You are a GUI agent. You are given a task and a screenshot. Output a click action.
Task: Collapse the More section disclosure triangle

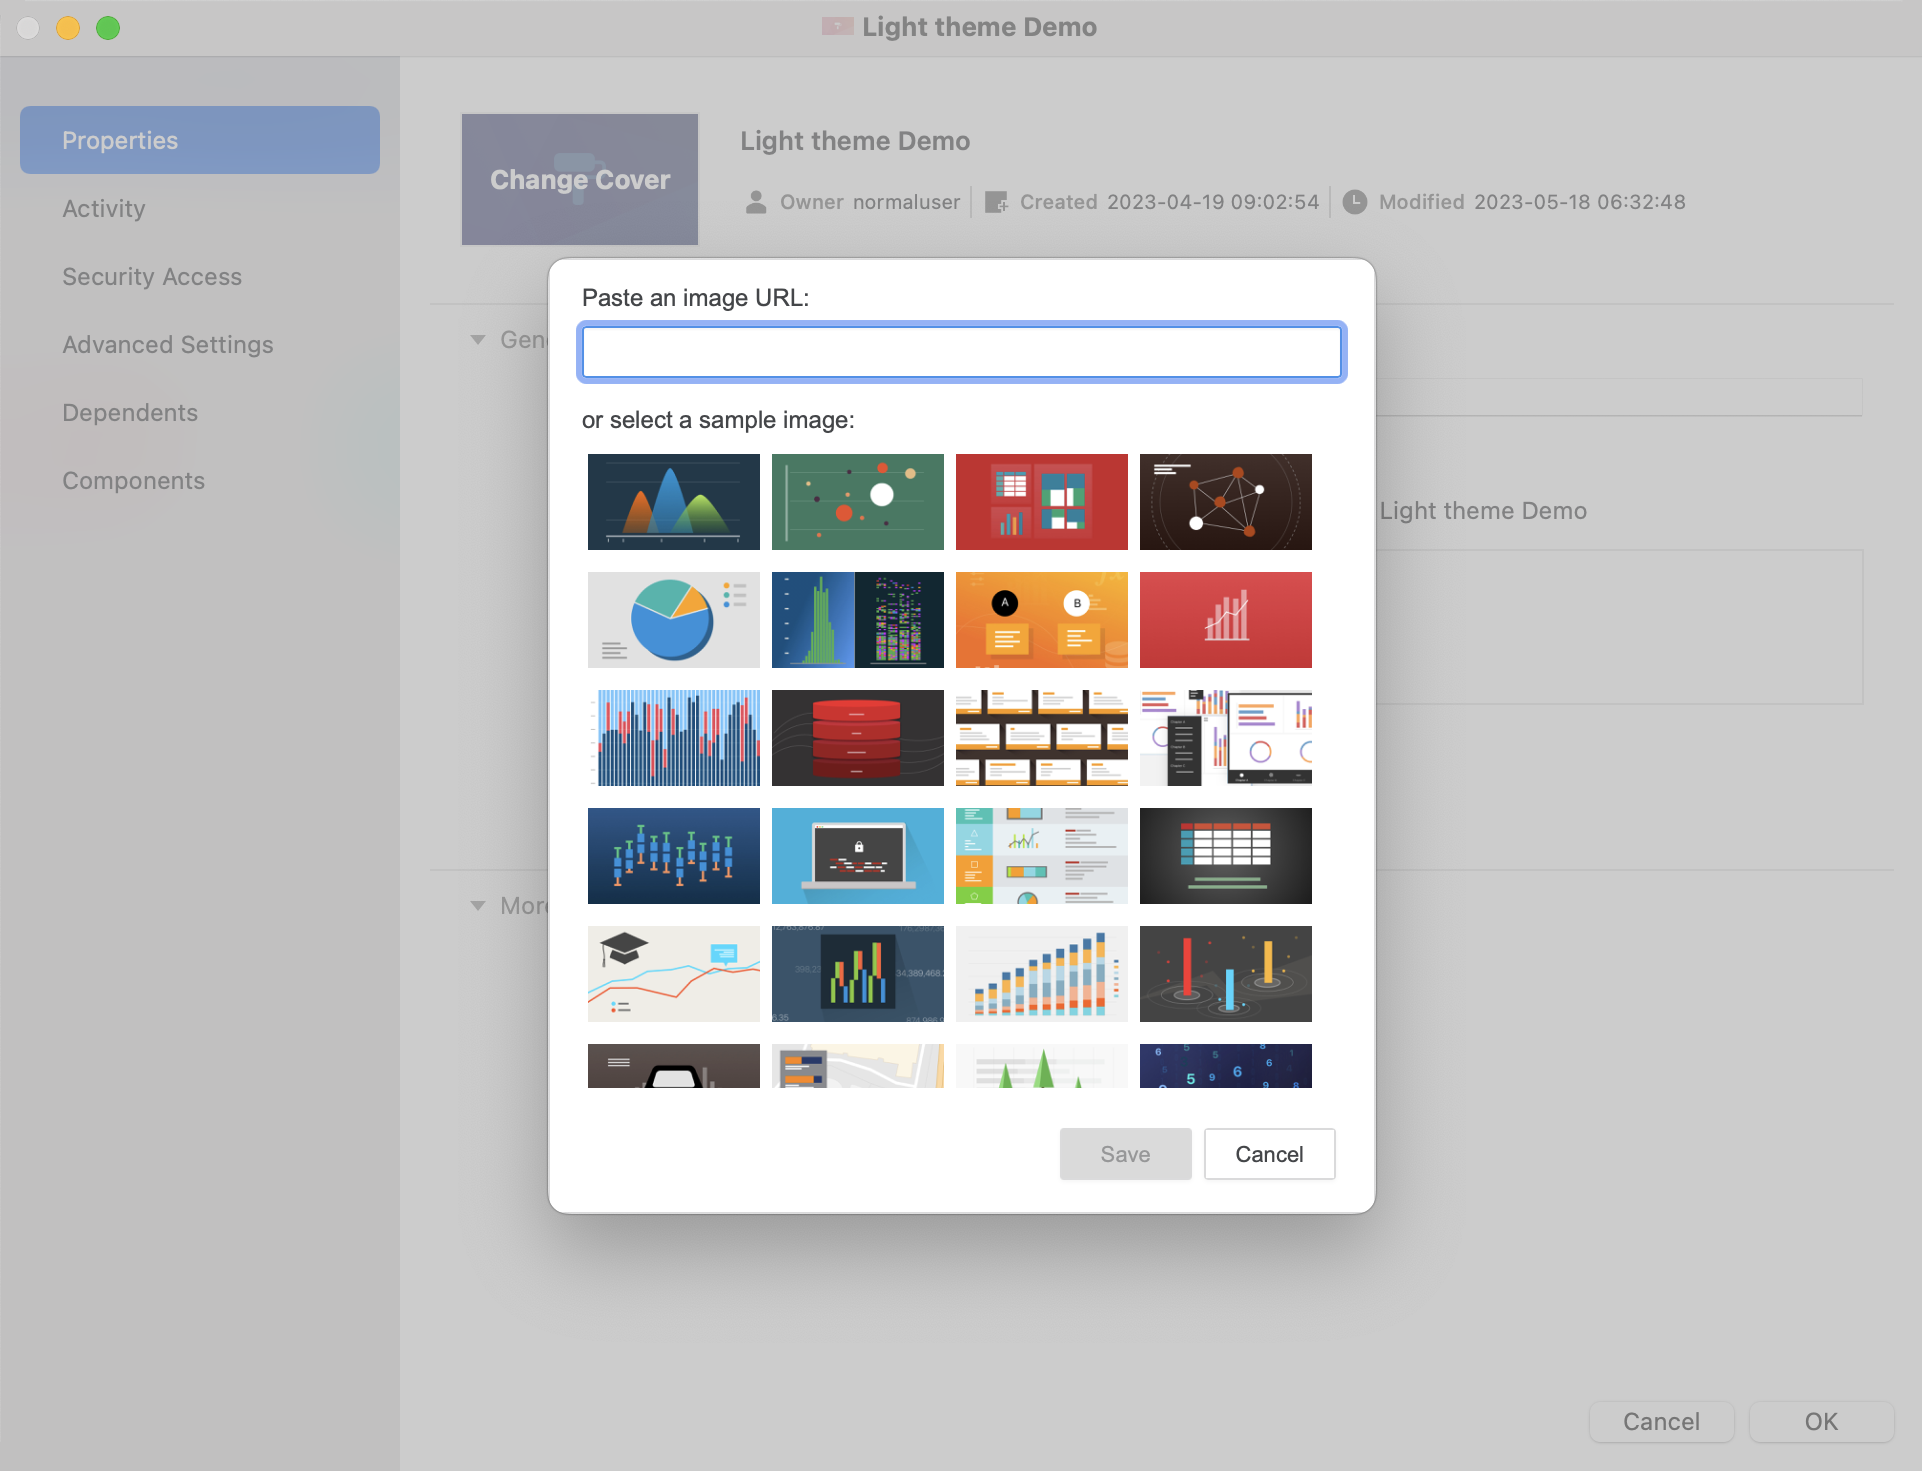pos(478,906)
